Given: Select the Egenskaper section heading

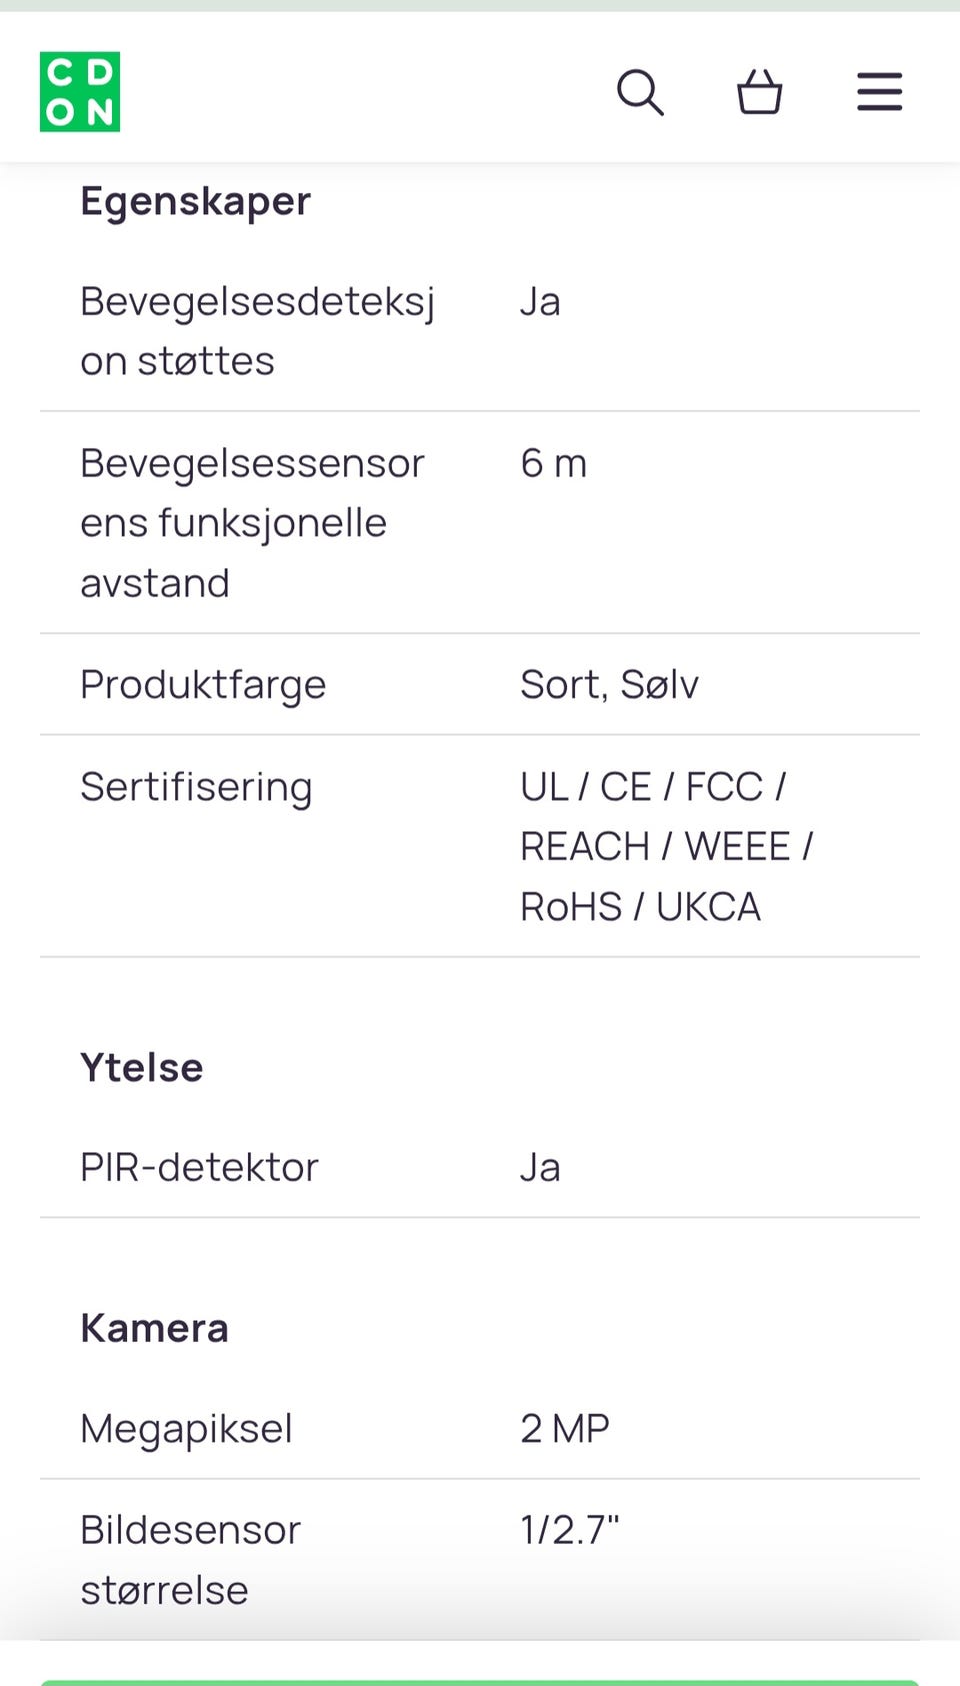Looking at the screenshot, I should (195, 201).
